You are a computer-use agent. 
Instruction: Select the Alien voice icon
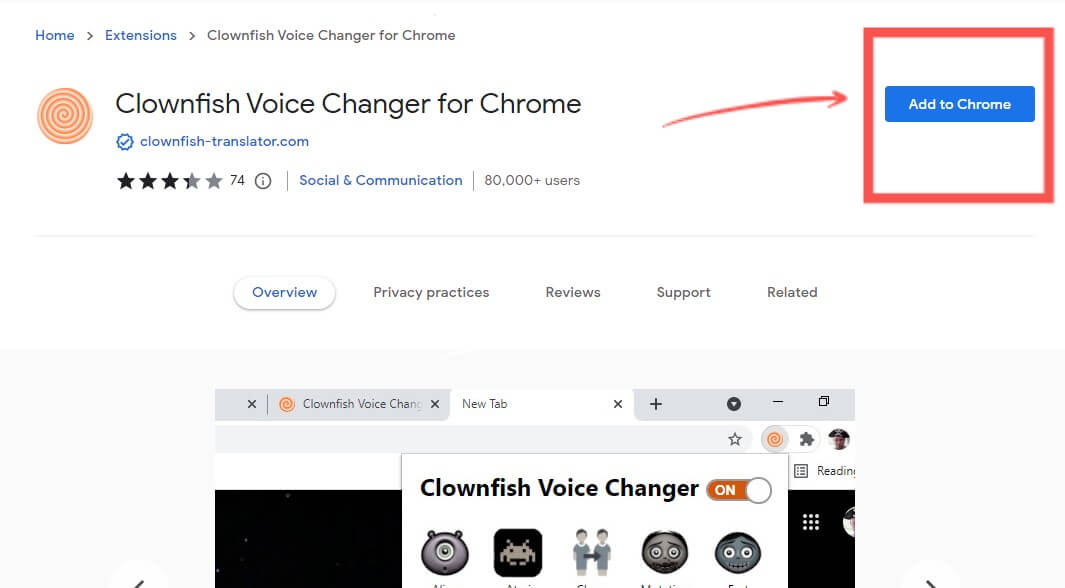click(445, 553)
